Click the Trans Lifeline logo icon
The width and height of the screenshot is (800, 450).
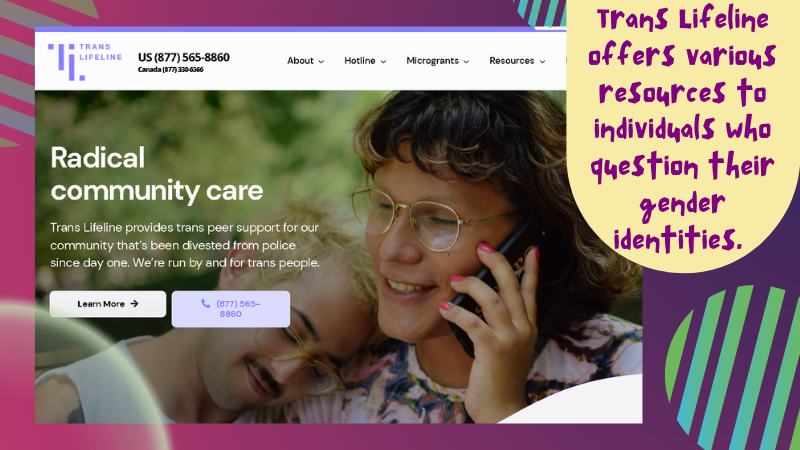[x=66, y=62]
